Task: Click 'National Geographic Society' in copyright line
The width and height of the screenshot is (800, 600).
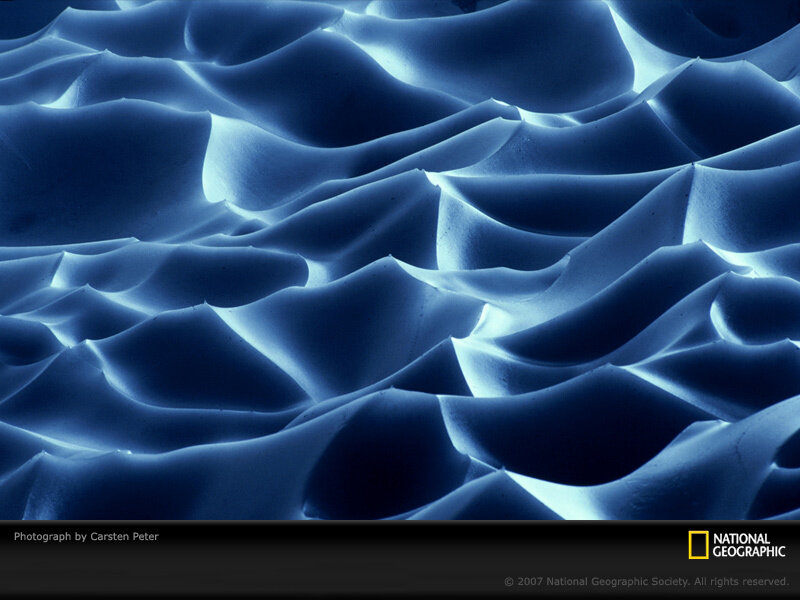Action: point(617,581)
